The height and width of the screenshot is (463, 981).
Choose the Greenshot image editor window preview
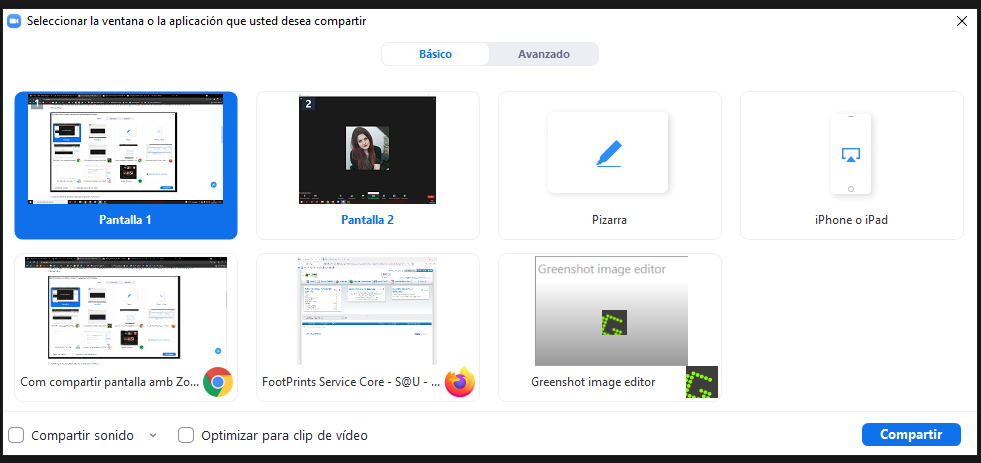point(610,311)
